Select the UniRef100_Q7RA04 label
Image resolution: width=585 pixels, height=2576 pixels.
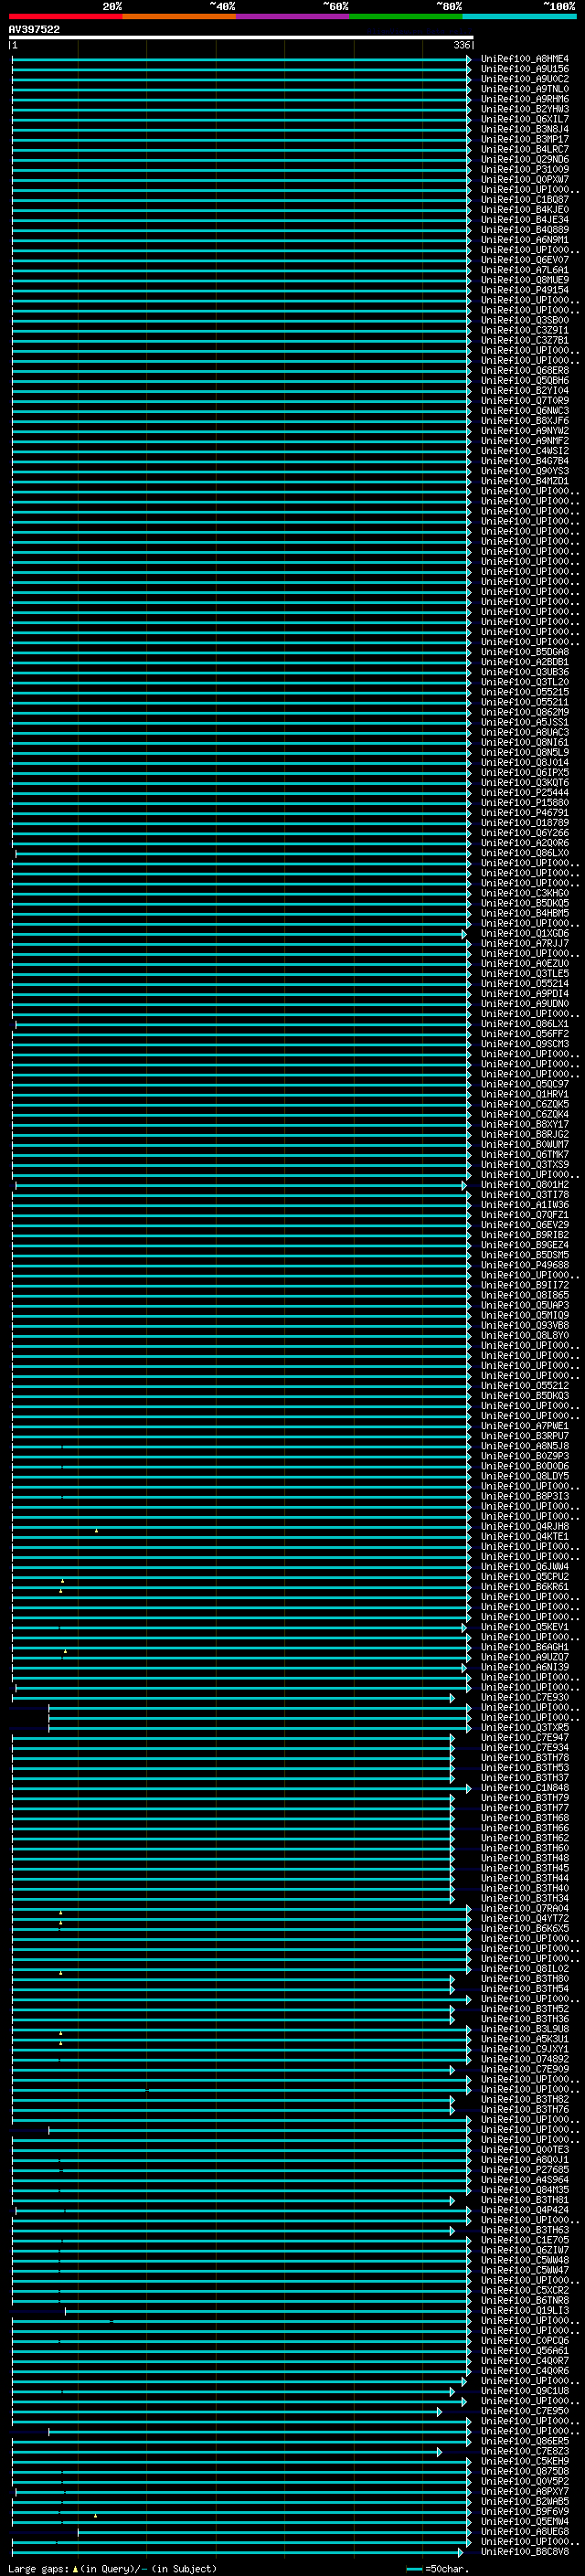coord(525,1909)
